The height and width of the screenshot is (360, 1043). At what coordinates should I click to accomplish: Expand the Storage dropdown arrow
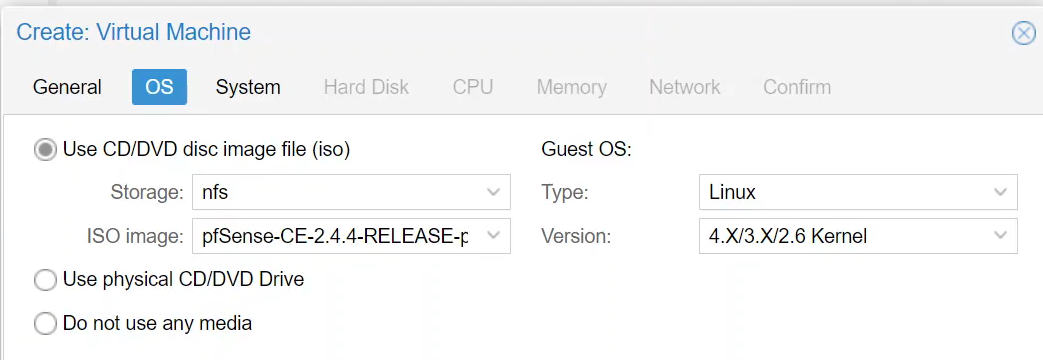click(x=493, y=192)
